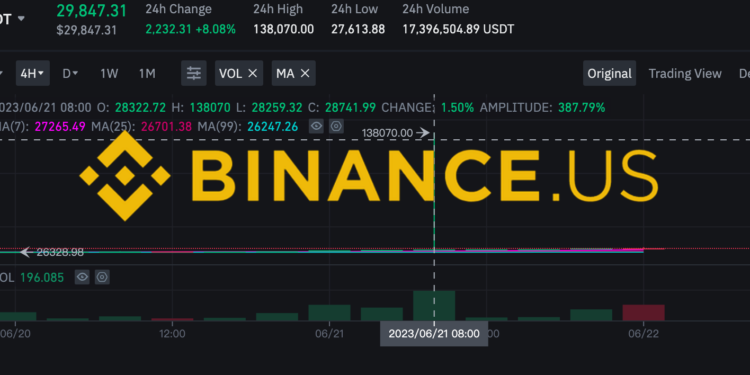This screenshot has height=375, width=750.
Task: Select the 1W timeframe
Action: tap(109, 74)
